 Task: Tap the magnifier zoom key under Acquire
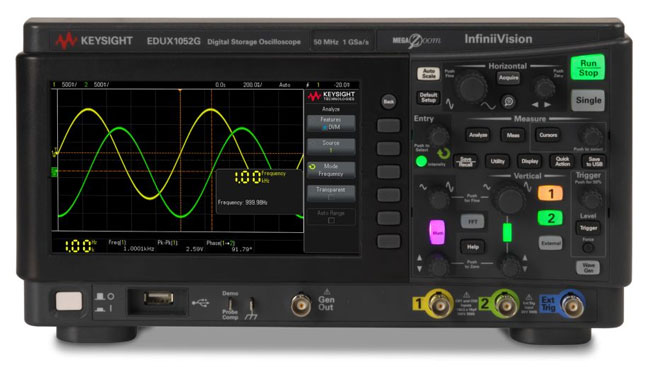click(x=509, y=101)
